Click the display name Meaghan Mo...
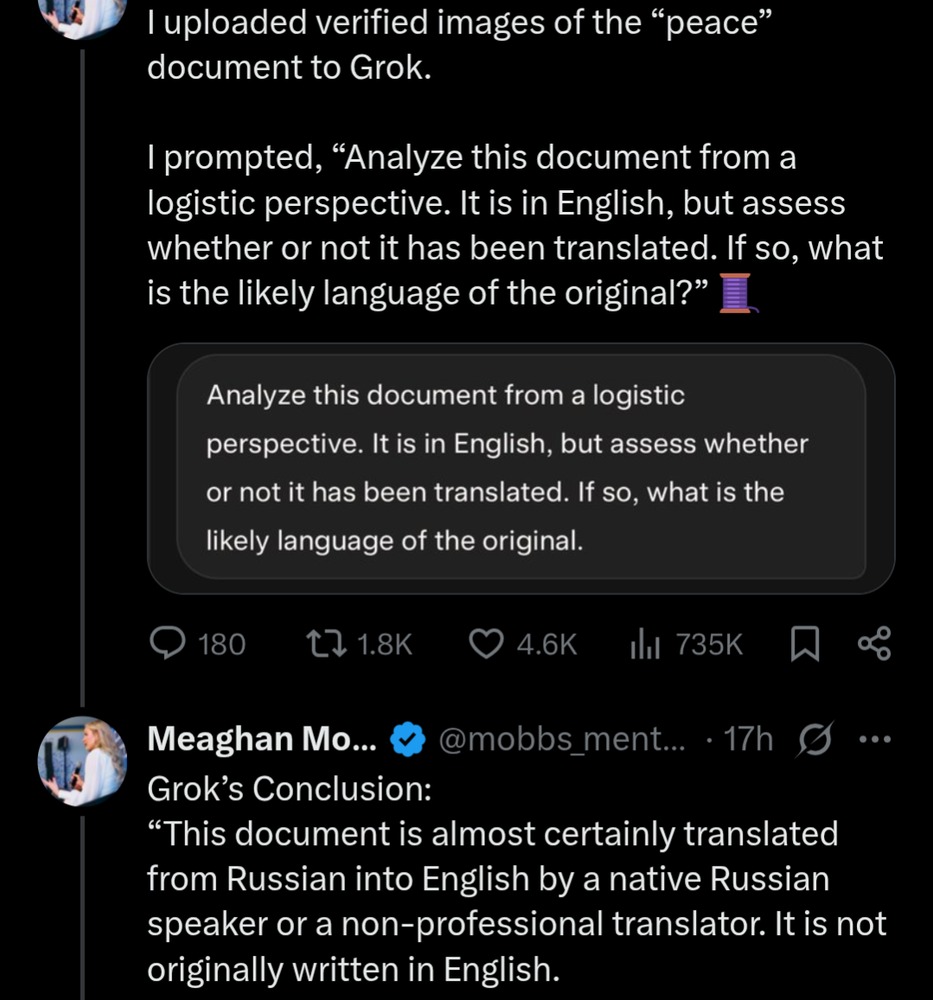This screenshot has width=933, height=1000. click(261, 740)
